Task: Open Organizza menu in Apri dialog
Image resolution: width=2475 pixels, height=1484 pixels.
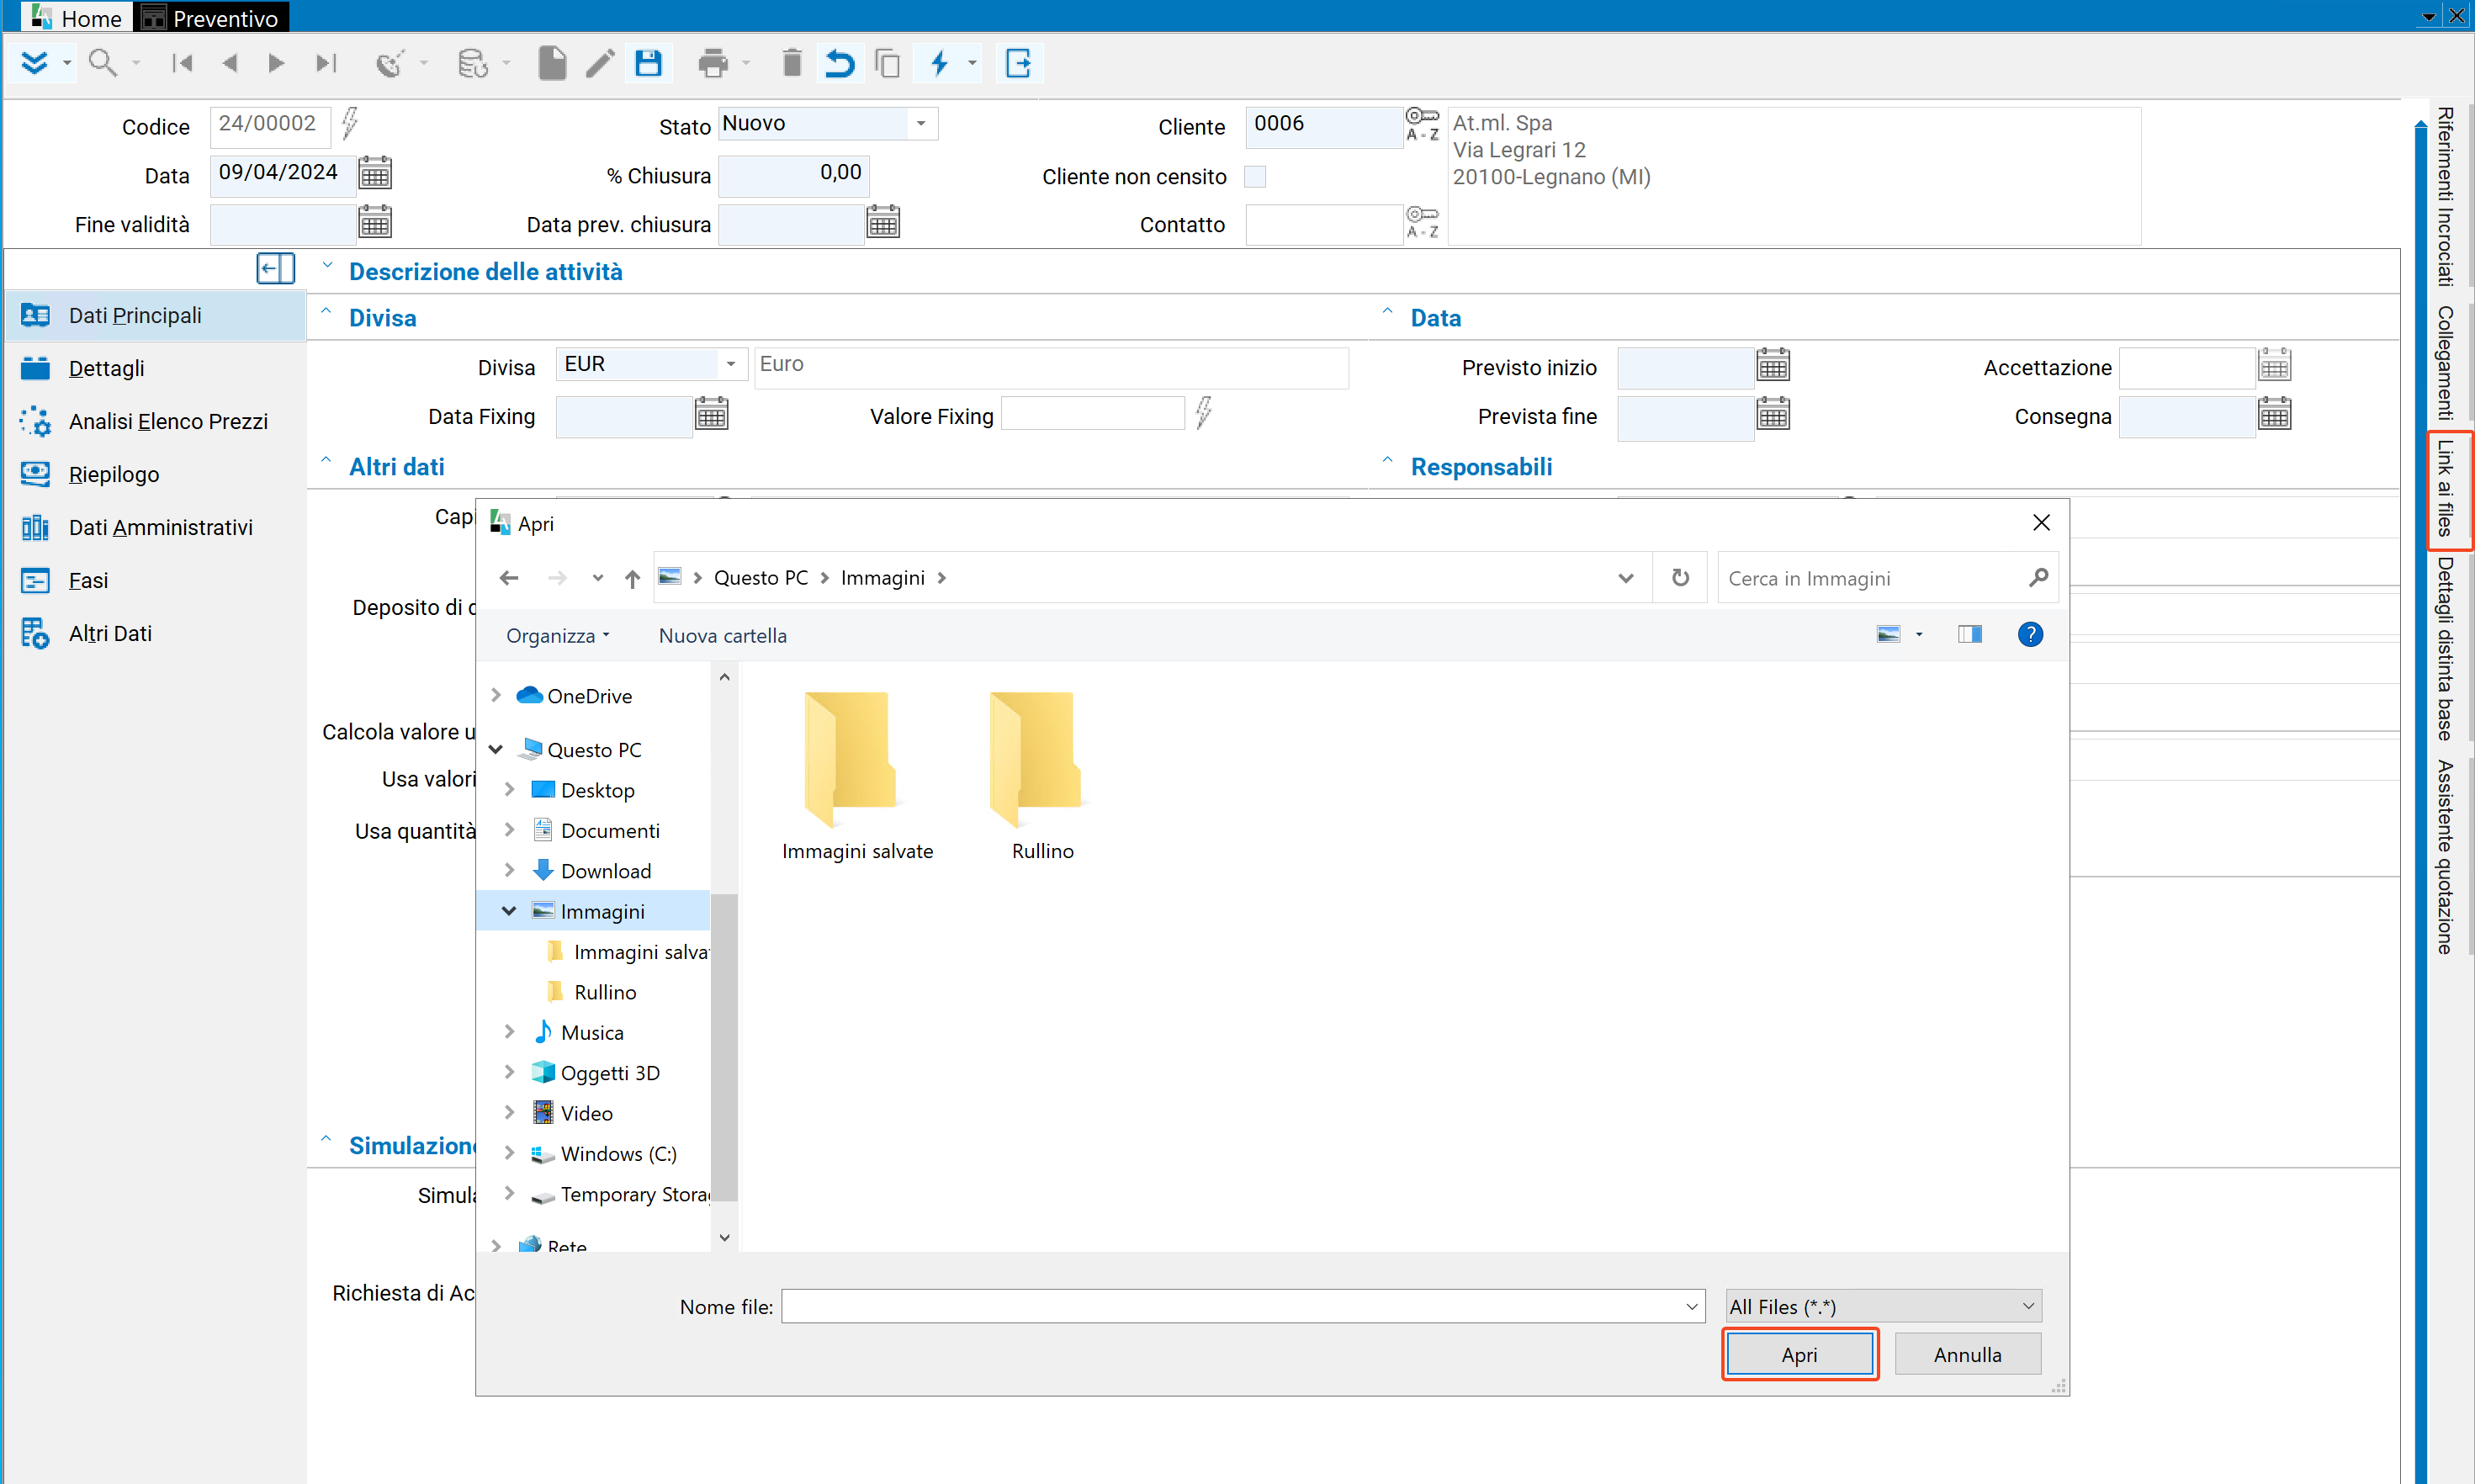Action: point(558,636)
